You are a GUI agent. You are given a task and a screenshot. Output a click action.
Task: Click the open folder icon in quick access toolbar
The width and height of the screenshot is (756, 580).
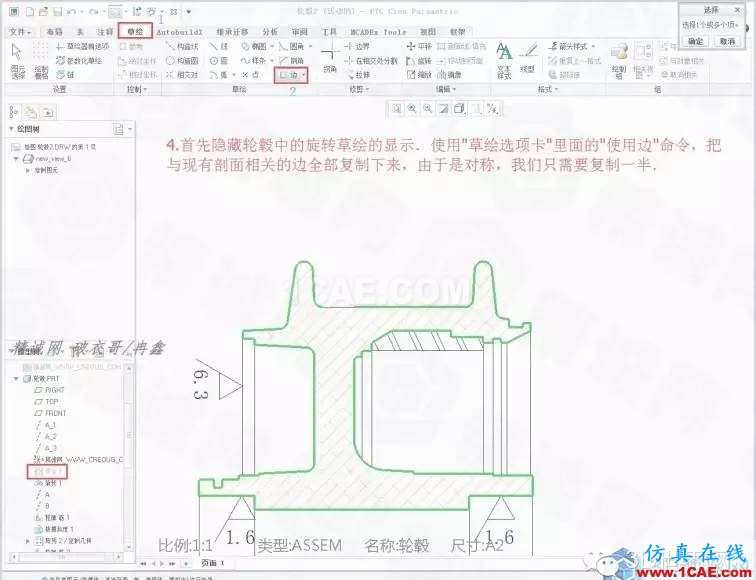43,11
